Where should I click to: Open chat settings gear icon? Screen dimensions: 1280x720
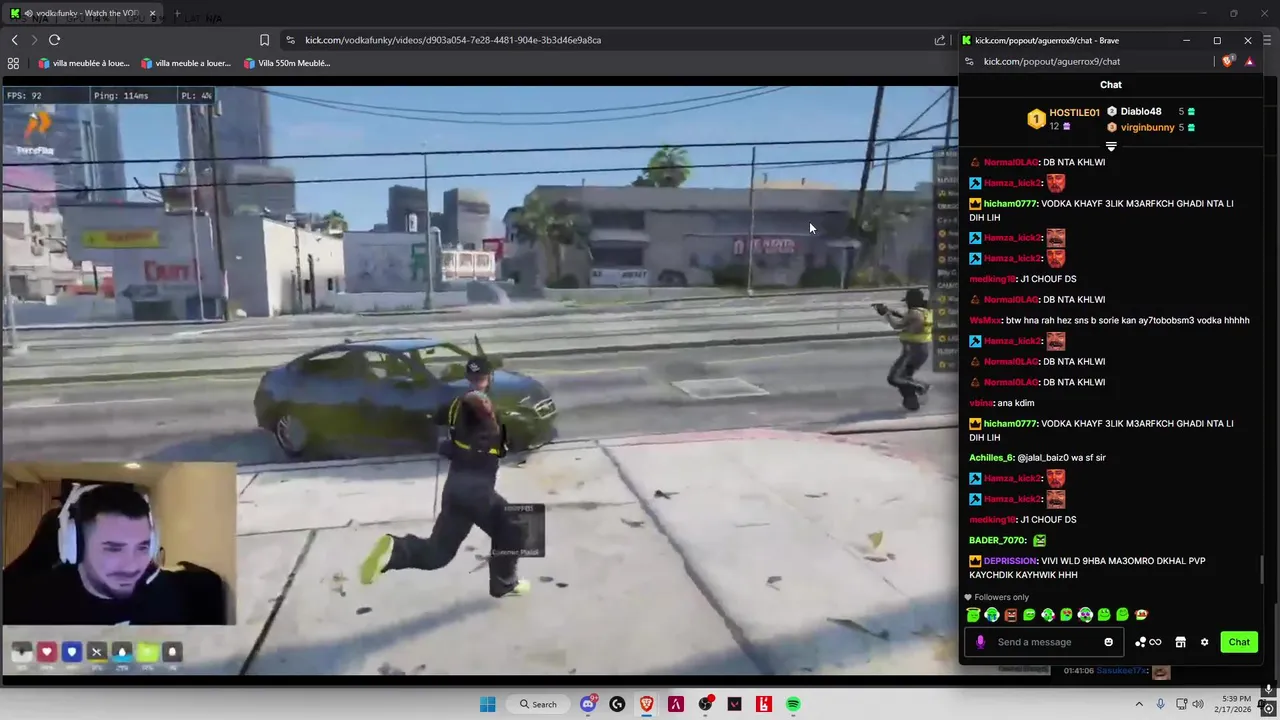click(1204, 642)
